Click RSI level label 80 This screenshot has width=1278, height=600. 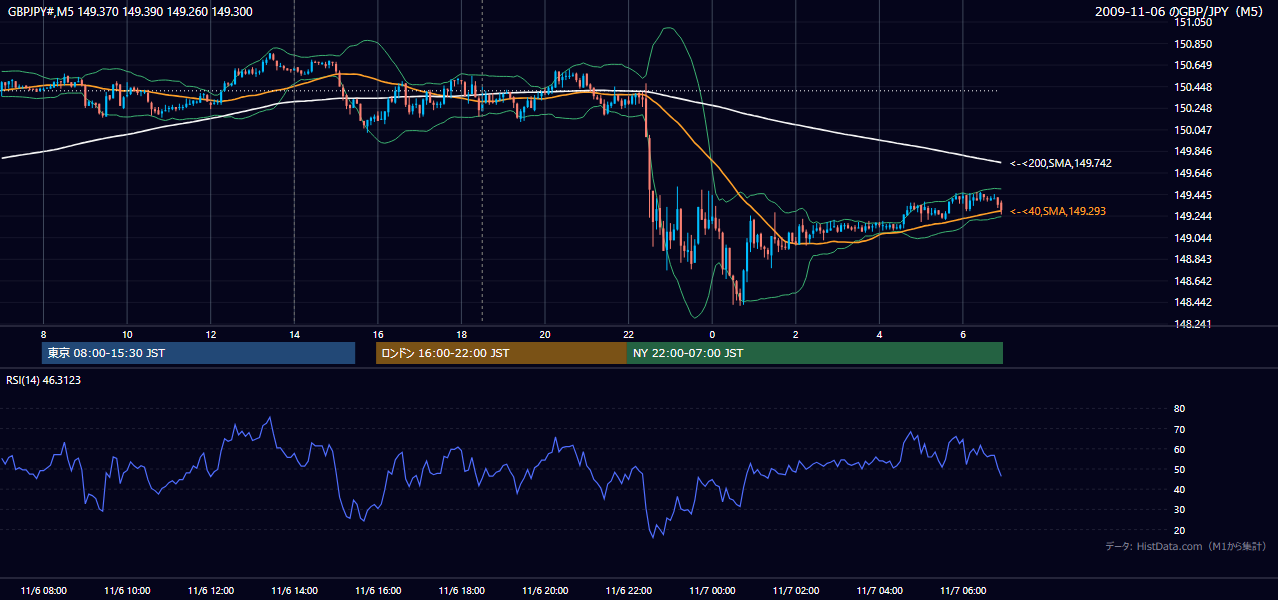tap(1179, 409)
